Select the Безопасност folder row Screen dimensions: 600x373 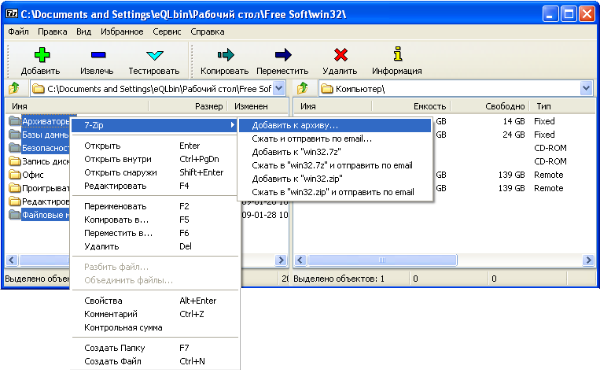coord(39,148)
